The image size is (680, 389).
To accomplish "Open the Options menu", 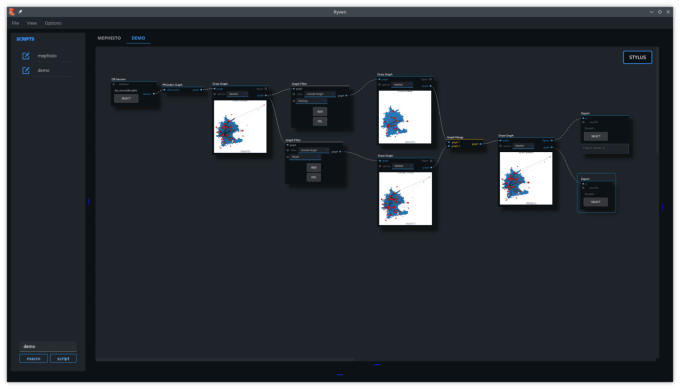I will click(53, 23).
